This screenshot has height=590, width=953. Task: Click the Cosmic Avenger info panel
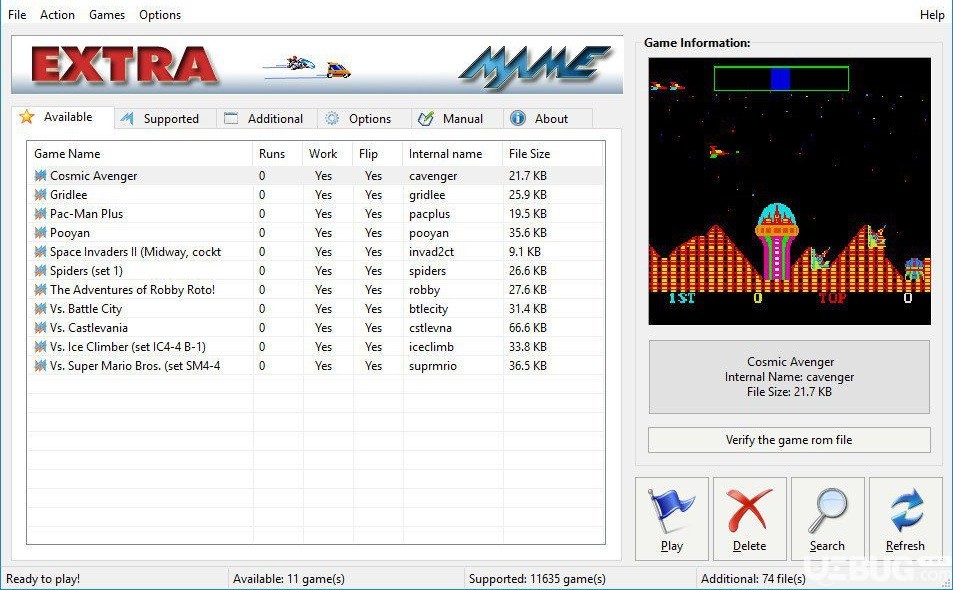789,377
